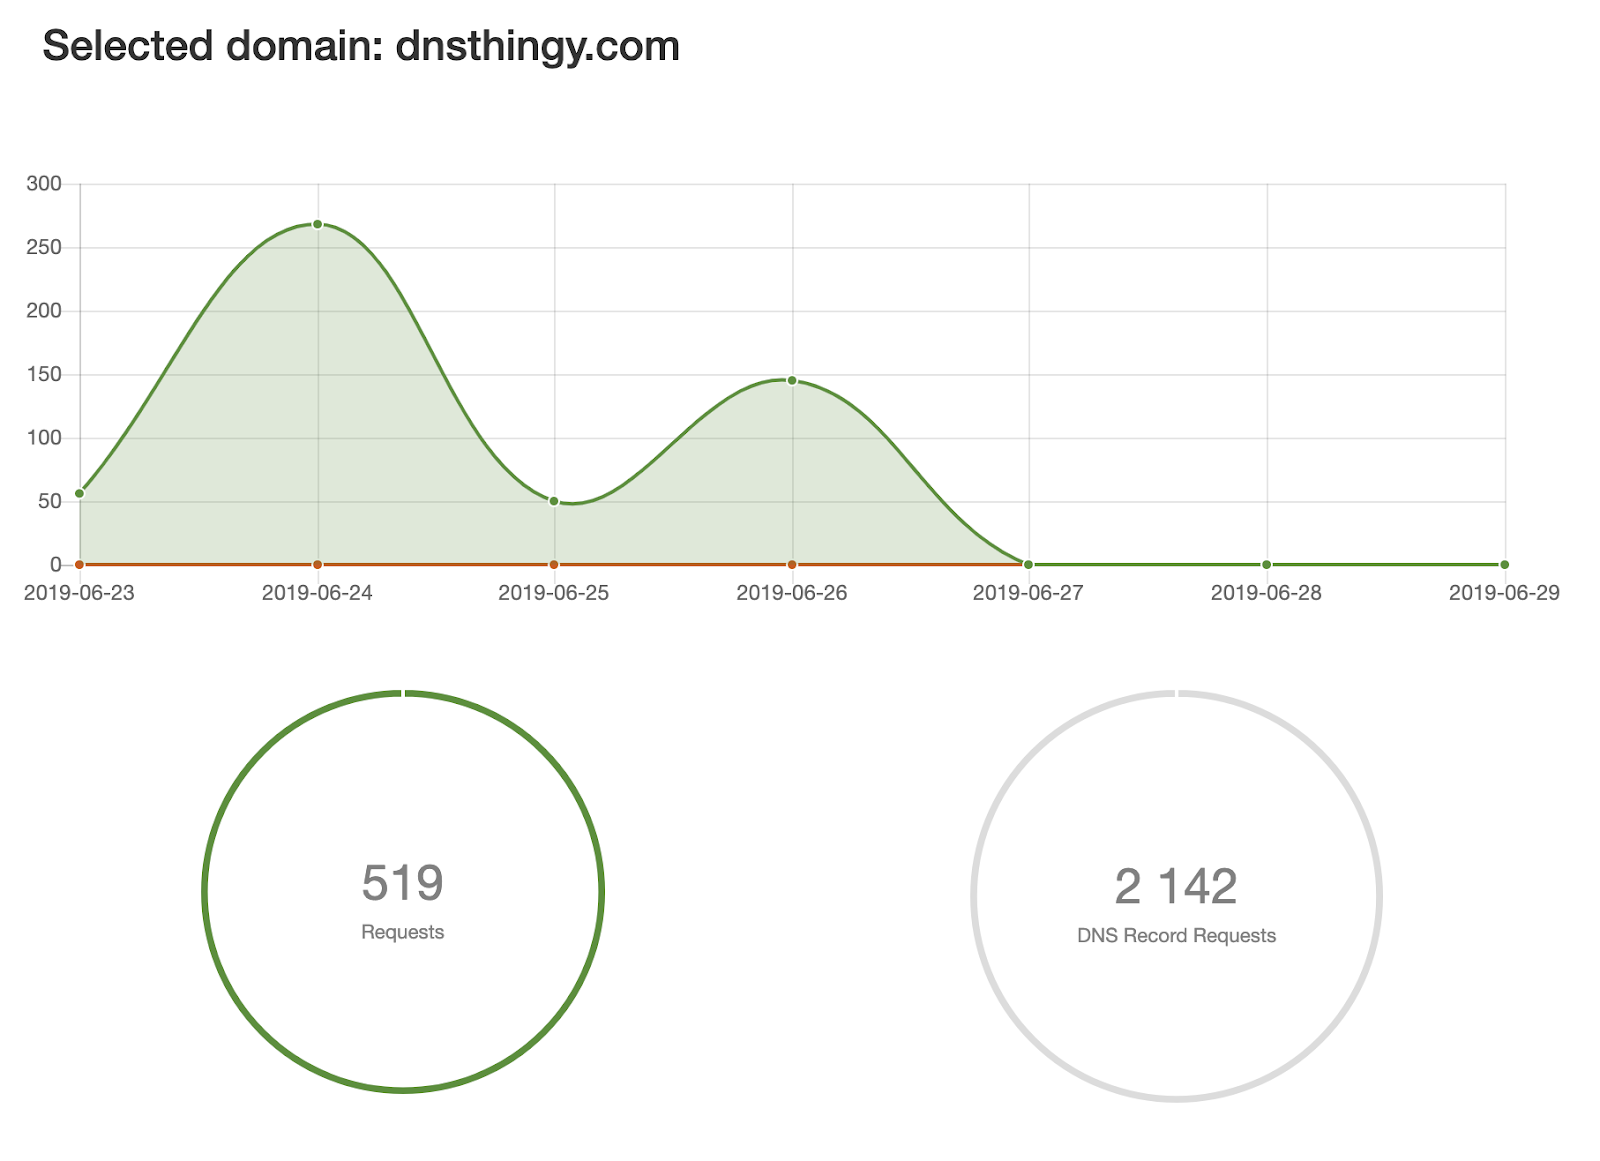Click the orange zero point at 2019-06-26
This screenshot has height=1161, width=1600.
792,565
